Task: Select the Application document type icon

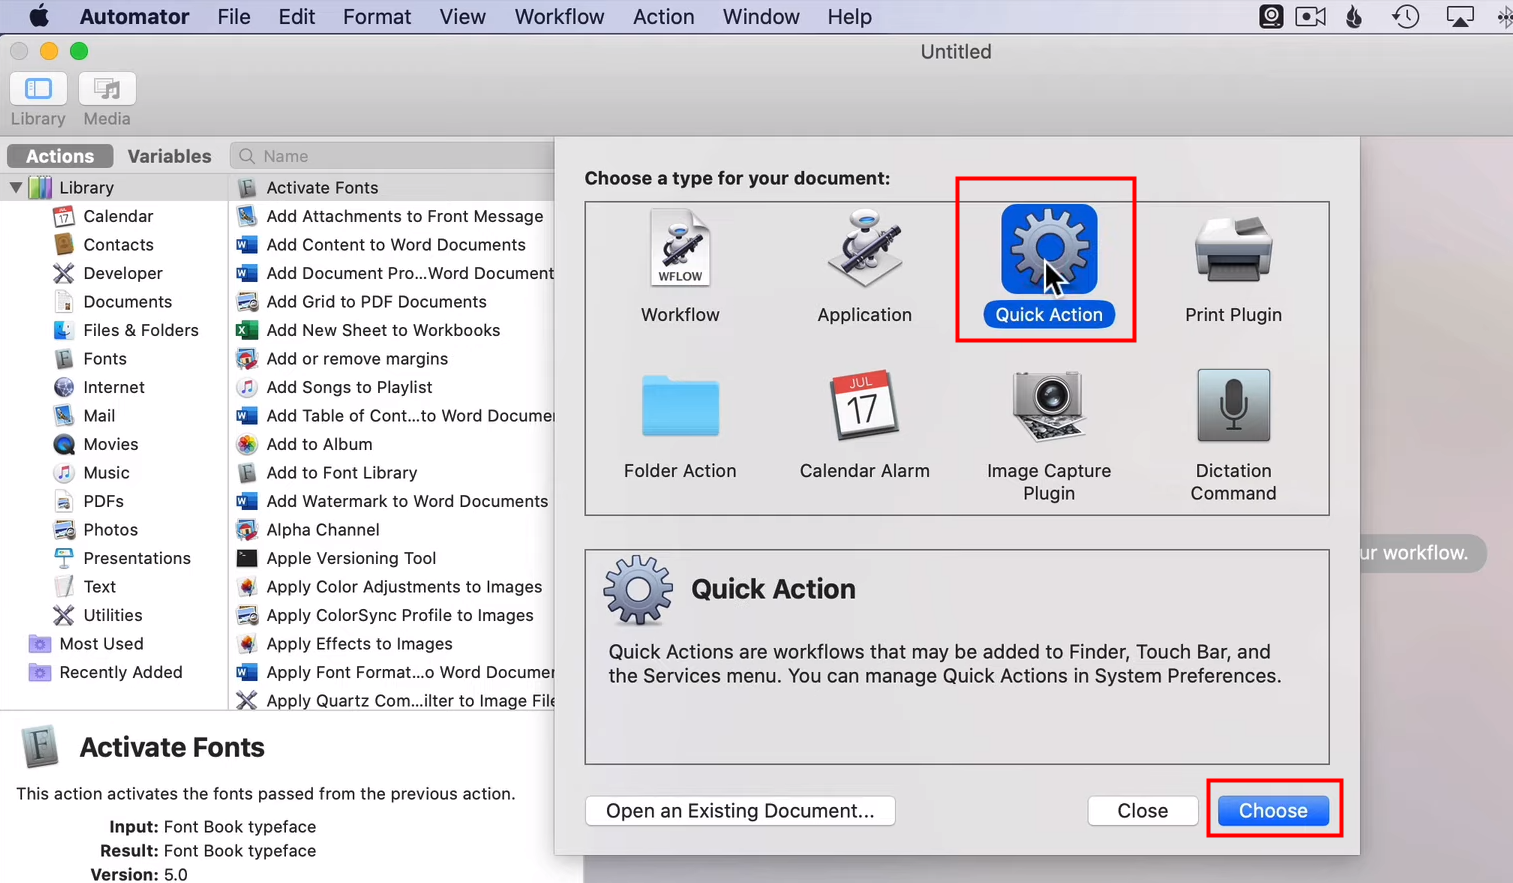Action: pos(864,248)
